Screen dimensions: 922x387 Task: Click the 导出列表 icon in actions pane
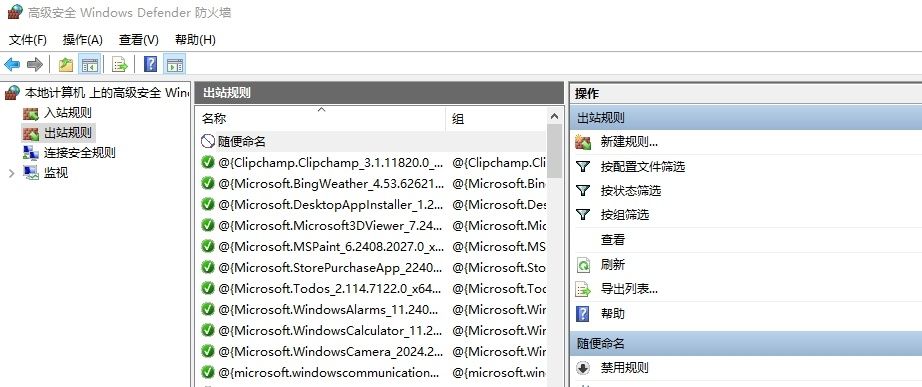coord(583,289)
